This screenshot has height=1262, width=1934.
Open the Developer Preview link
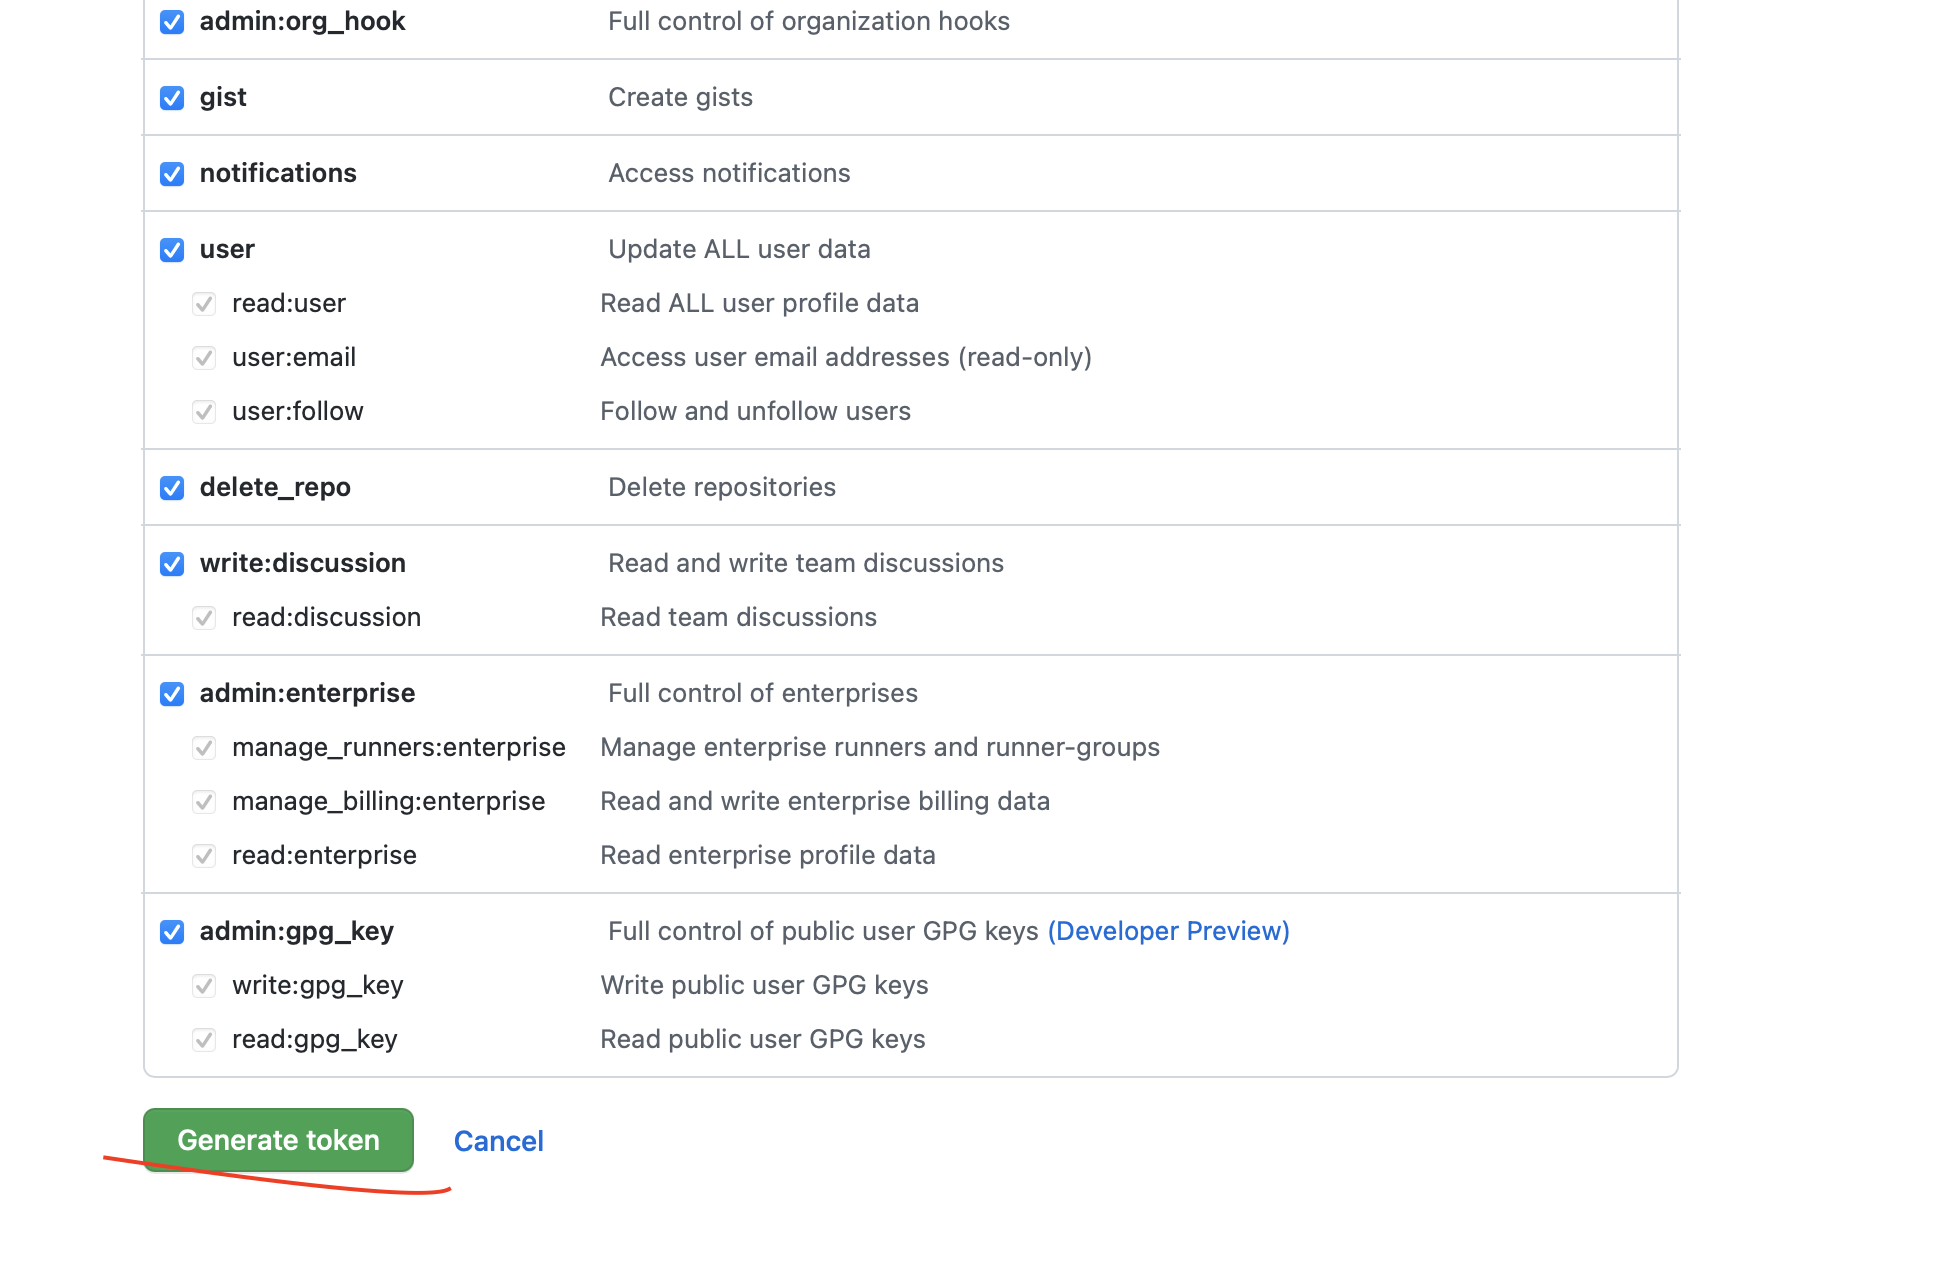(1168, 931)
